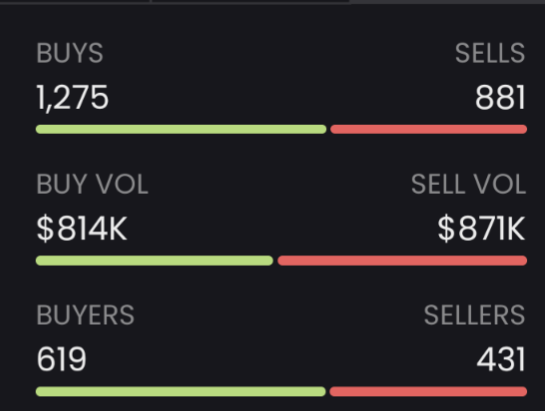Viewport: 545px width, 411px height.
Task: Click the red sellers ratio bar
Action: 428,392
